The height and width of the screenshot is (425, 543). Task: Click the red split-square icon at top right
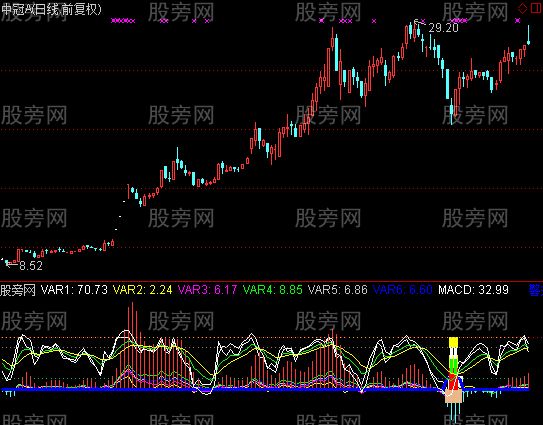535,8
